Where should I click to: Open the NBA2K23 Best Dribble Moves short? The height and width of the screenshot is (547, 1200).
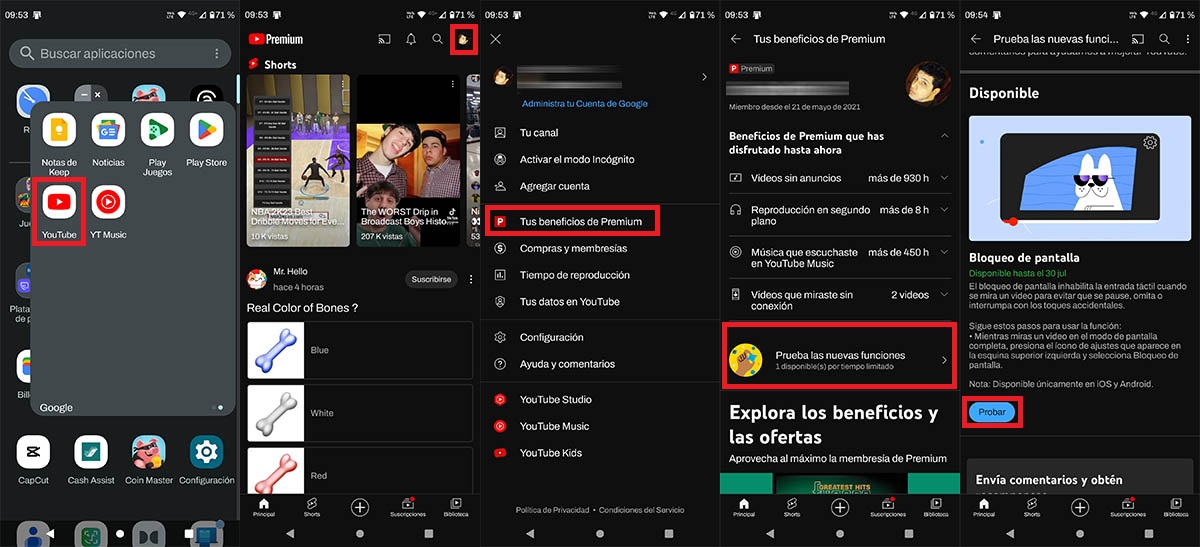[298, 160]
